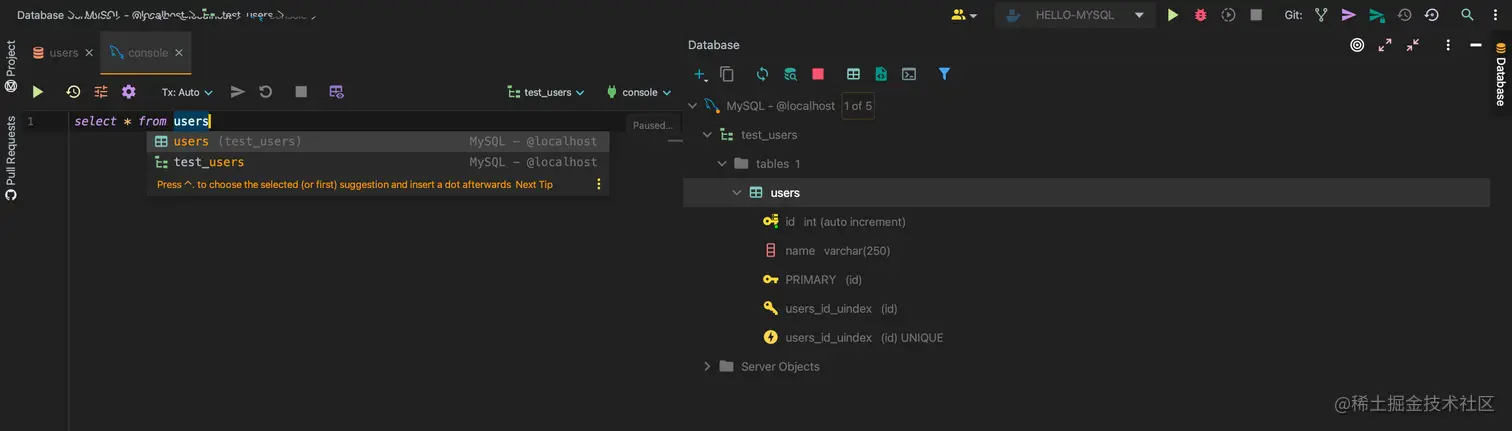Collapse the users table node
The image size is (1512, 431).
click(737, 193)
